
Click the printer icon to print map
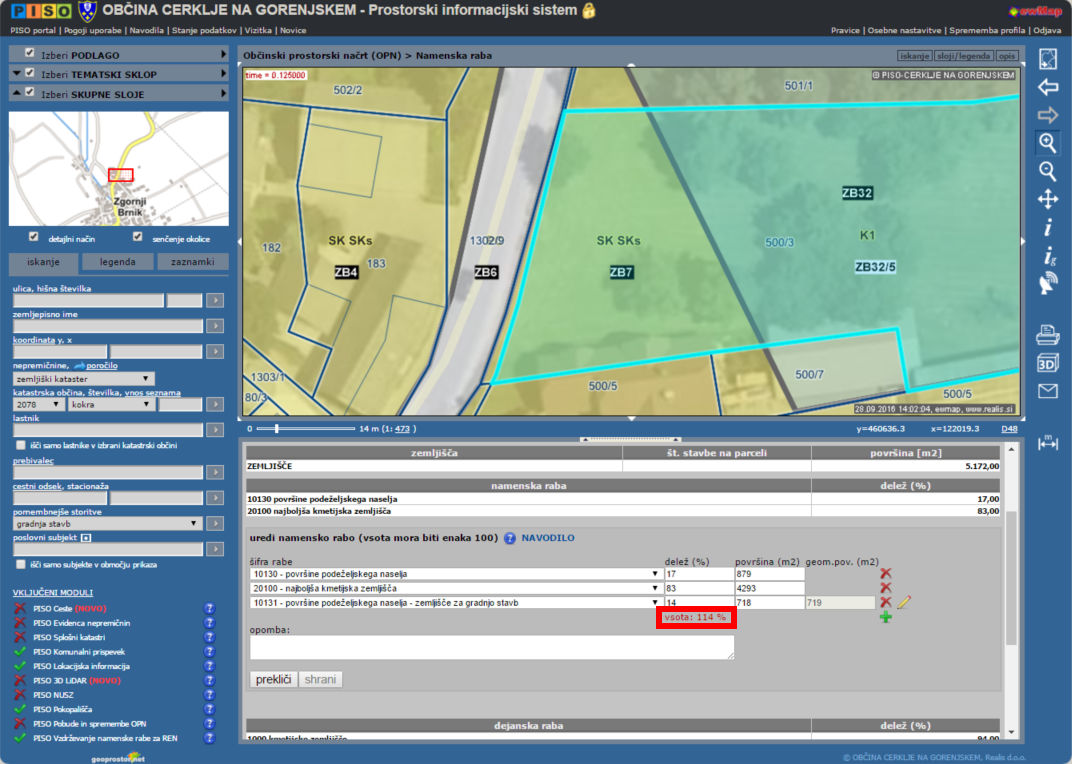pyautogui.click(x=1047, y=334)
